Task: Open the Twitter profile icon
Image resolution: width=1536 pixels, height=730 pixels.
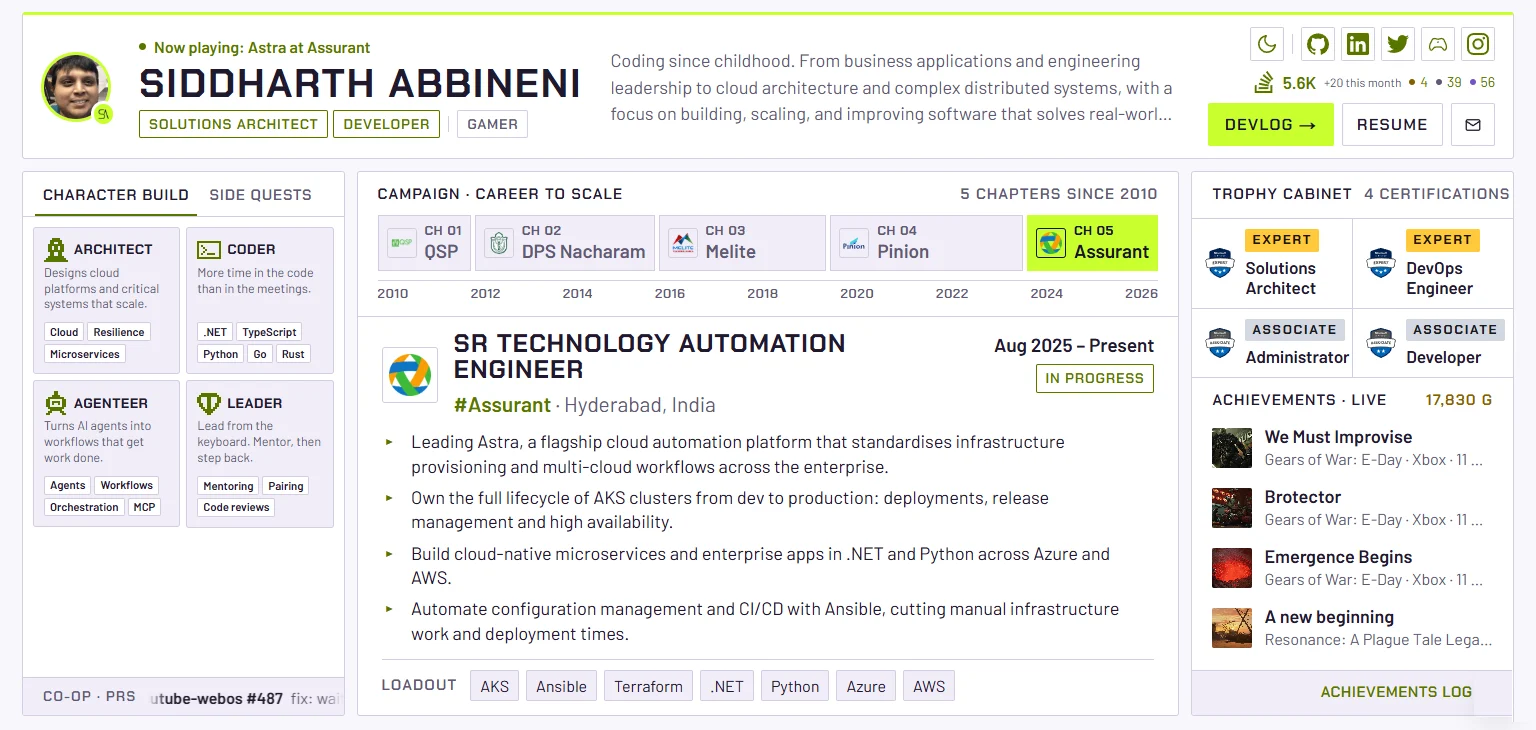Action: (1398, 44)
